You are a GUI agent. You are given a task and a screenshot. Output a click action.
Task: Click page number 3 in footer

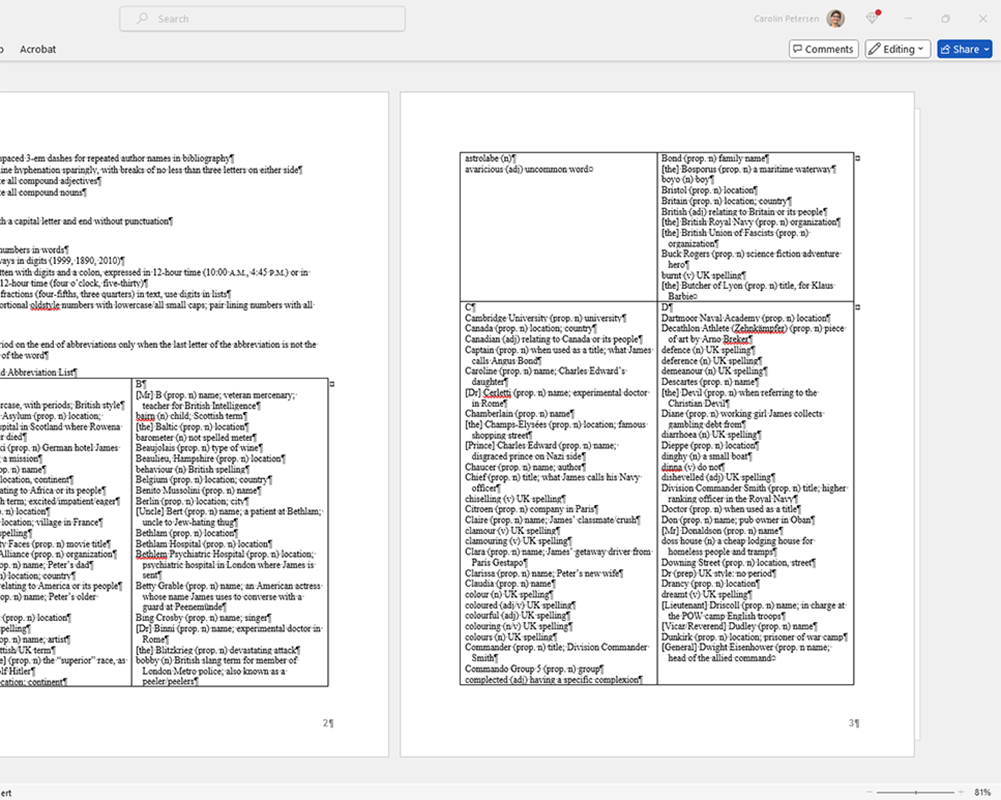point(854,723)
